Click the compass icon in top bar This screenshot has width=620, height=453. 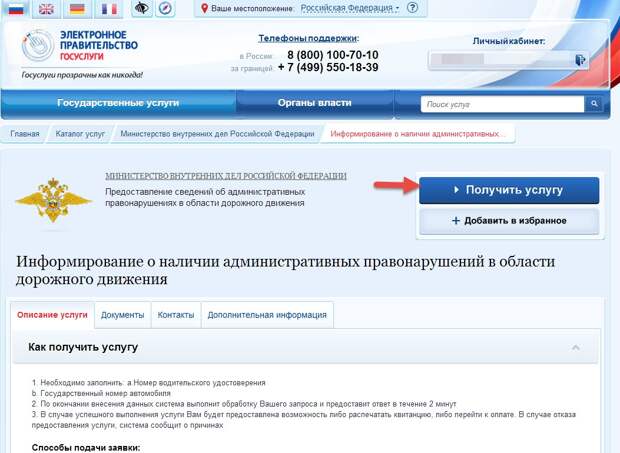tap(164, 9)
